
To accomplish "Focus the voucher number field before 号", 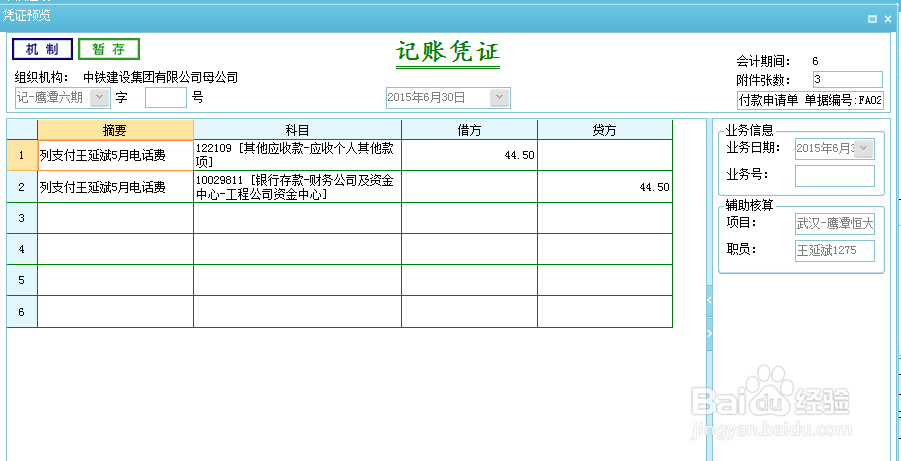I will click(165, 97).
